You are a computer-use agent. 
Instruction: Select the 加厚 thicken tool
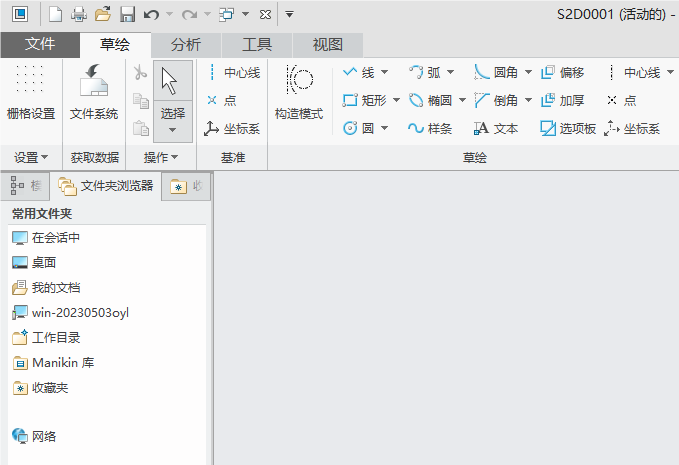tap(563, 100)
